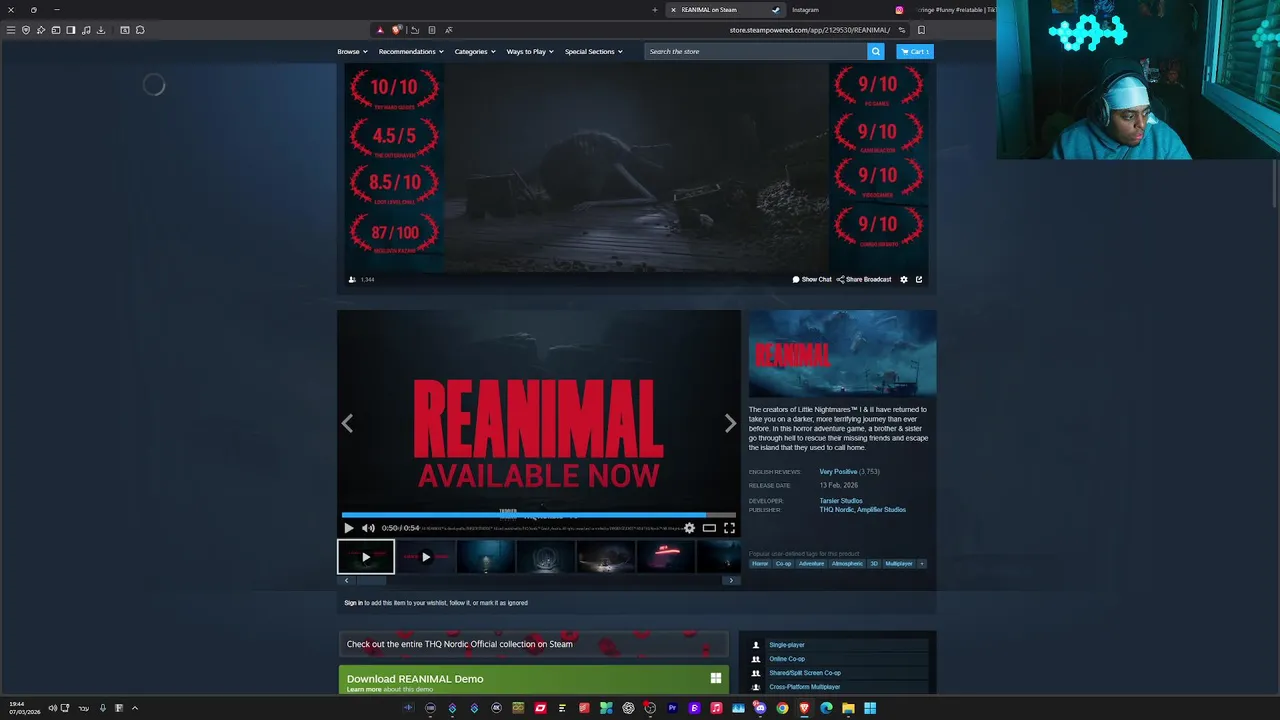Open File Explorer from the taskbar
Screen dimensions: 1280x720
(x=848, y=708)
